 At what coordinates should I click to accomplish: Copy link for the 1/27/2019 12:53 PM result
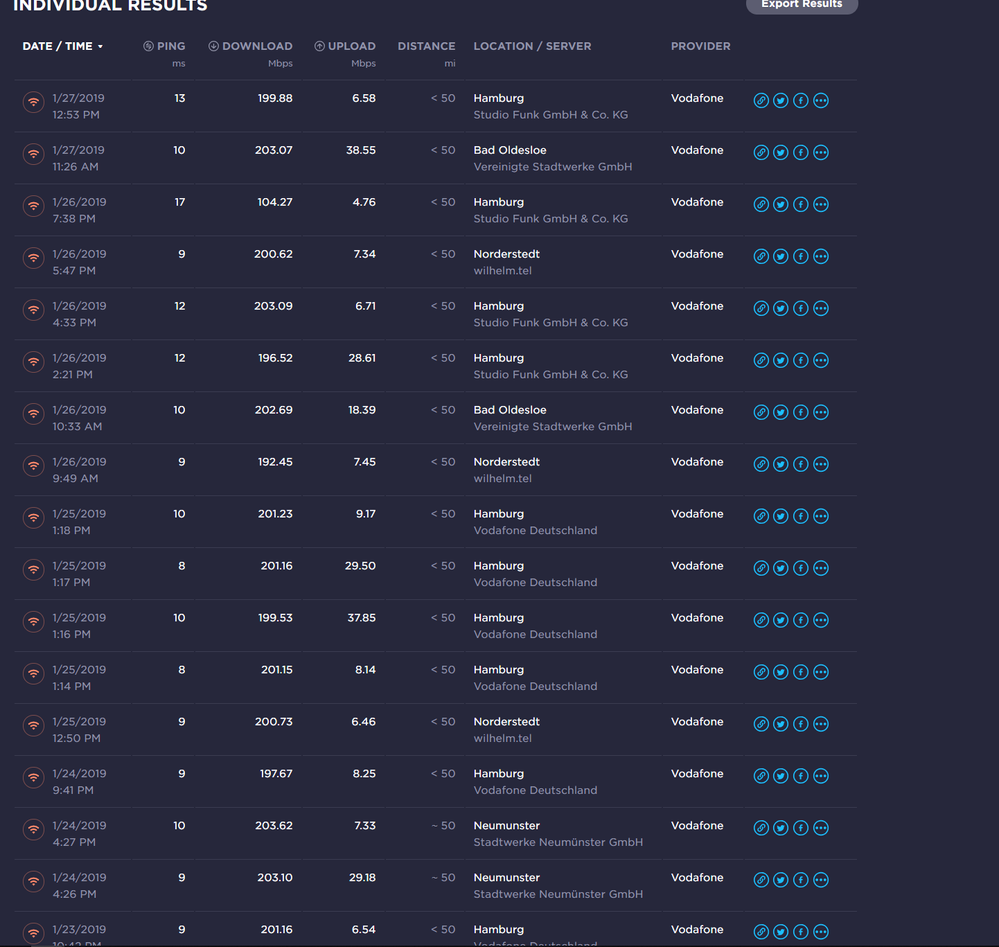(761, 101)
